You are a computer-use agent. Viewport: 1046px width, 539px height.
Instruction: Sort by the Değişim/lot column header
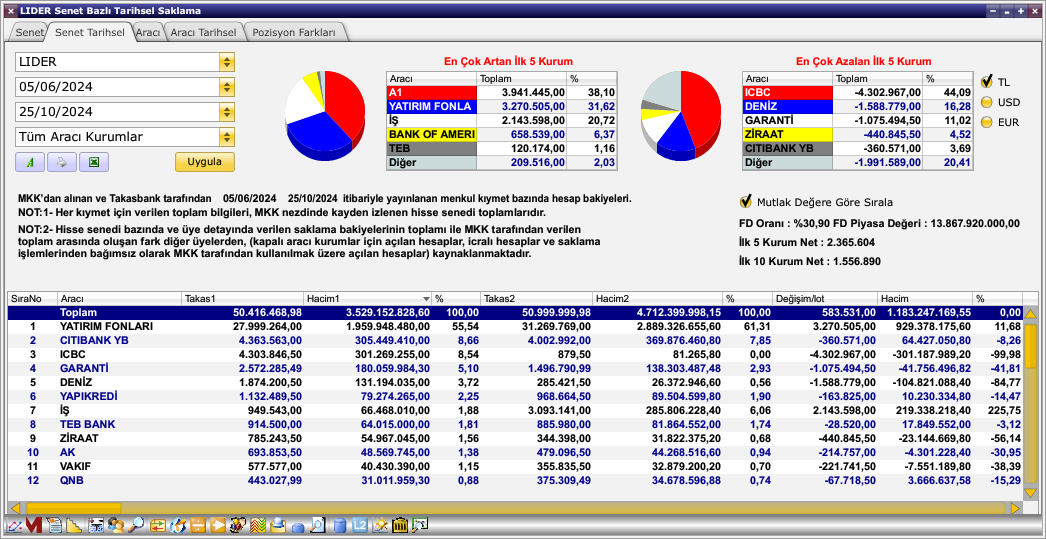pos(824,299)
